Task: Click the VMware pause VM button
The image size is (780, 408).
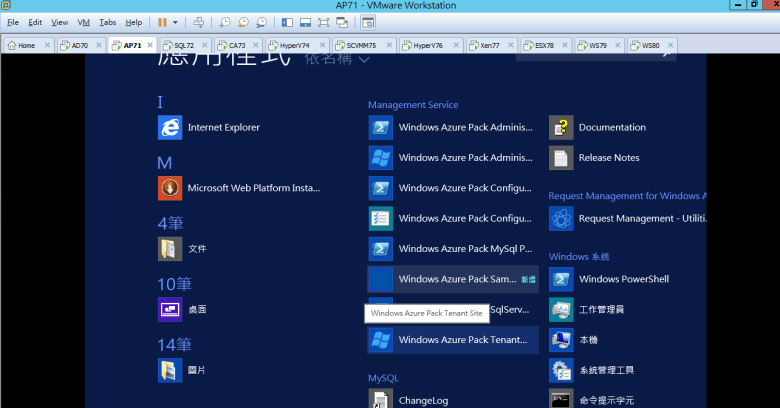Action: pyautogui.click(x=163, y=22)
